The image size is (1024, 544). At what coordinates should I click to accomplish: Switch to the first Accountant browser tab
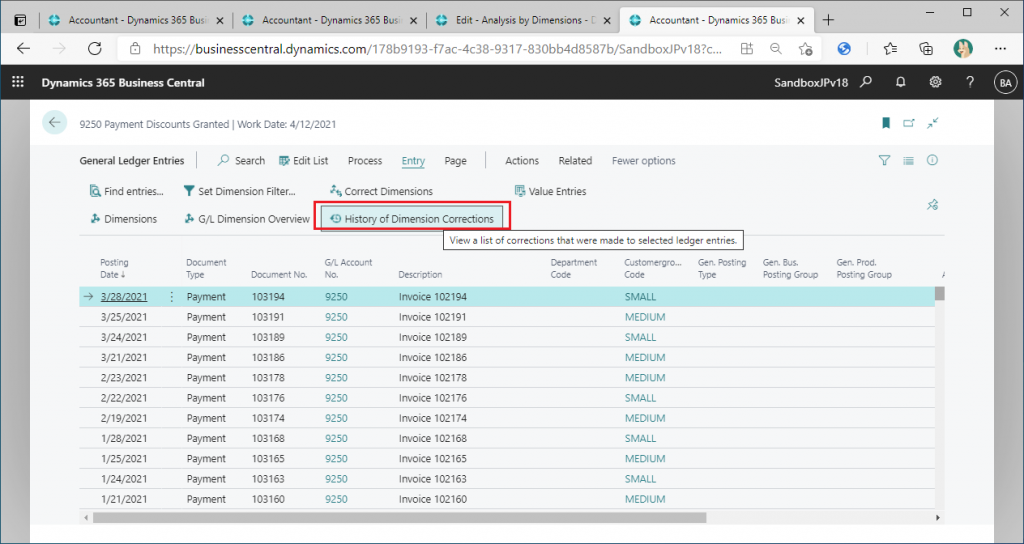[x=136, y=20]
